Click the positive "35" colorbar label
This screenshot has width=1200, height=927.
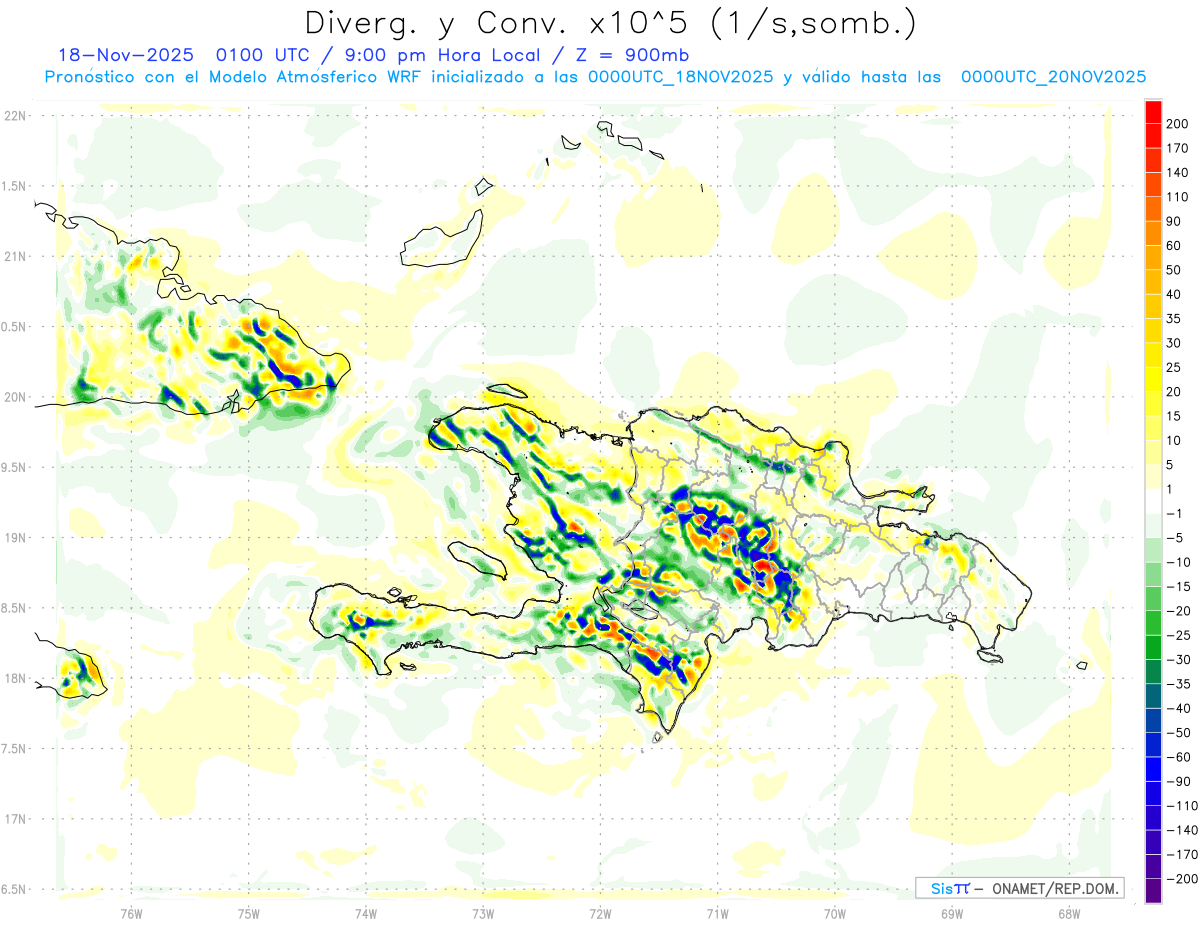[1174, 319]
